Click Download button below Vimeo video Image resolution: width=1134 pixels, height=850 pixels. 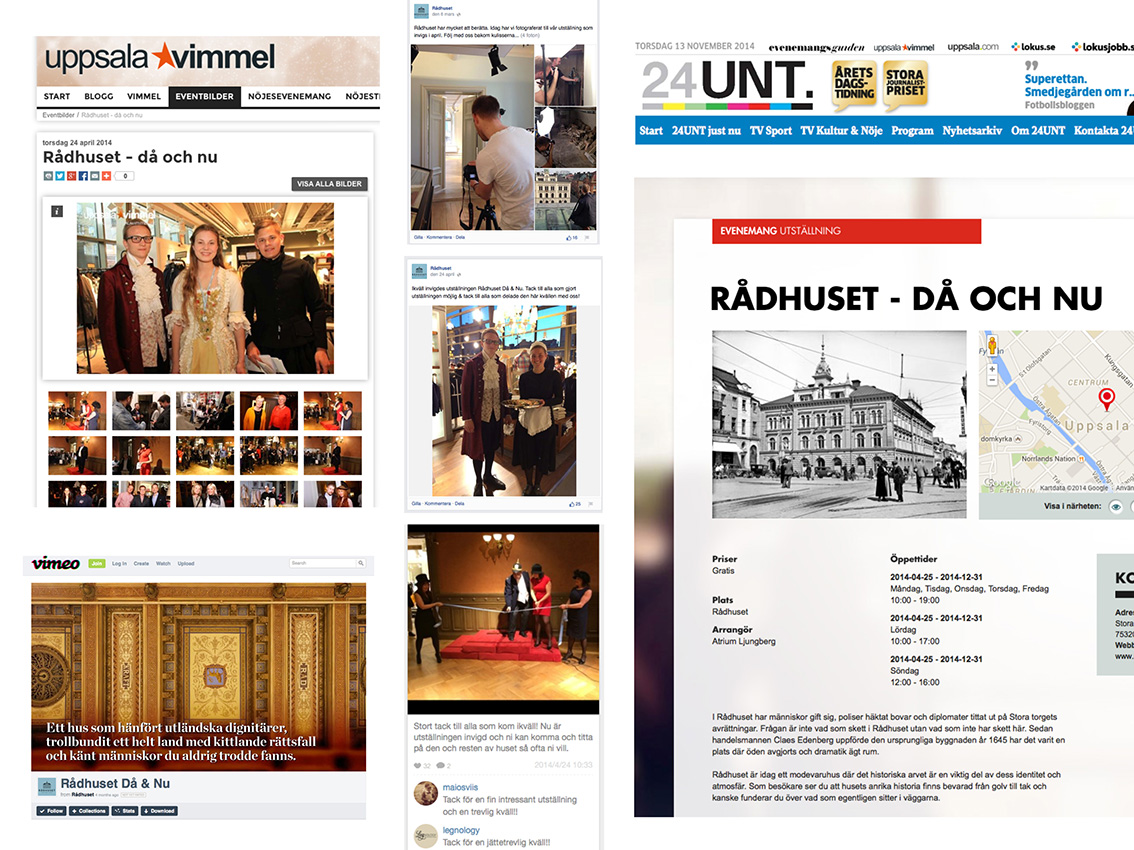click(159, 811)
